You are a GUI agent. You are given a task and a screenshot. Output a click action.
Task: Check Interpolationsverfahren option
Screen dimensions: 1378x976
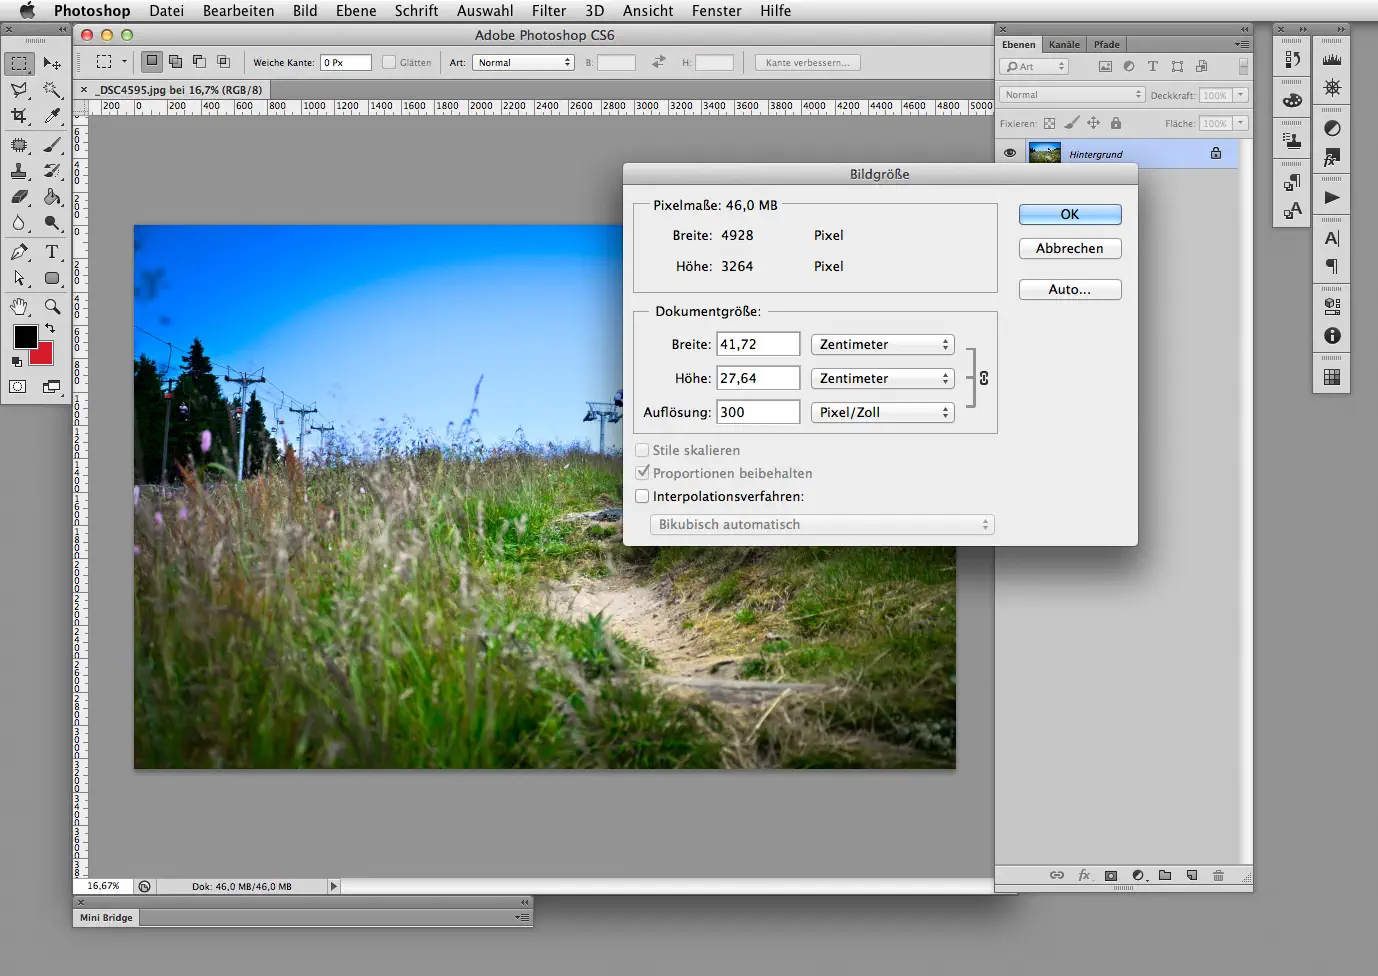[x=641, y=496]
